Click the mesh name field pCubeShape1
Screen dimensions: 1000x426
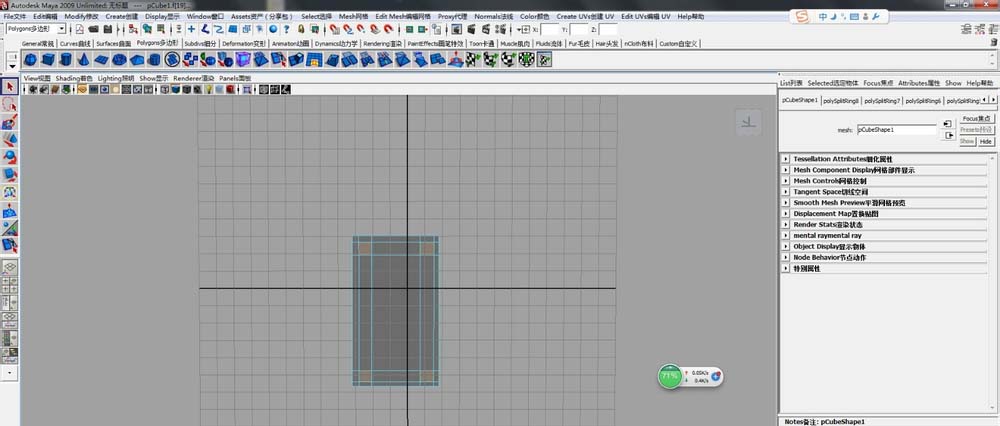point(897,129)
